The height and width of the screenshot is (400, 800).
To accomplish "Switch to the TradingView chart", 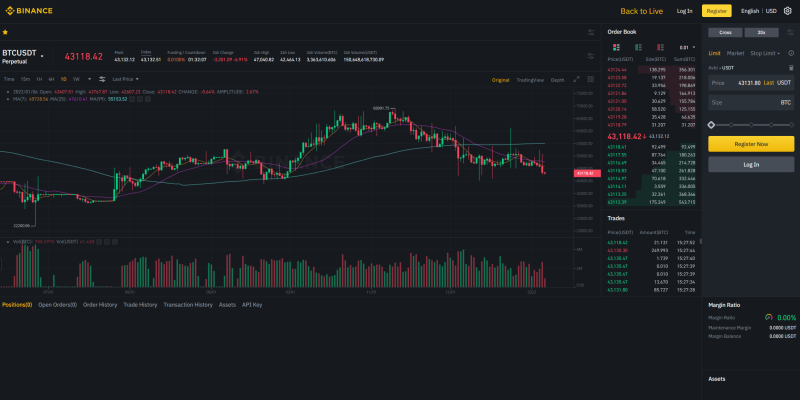I will (530, 80).
